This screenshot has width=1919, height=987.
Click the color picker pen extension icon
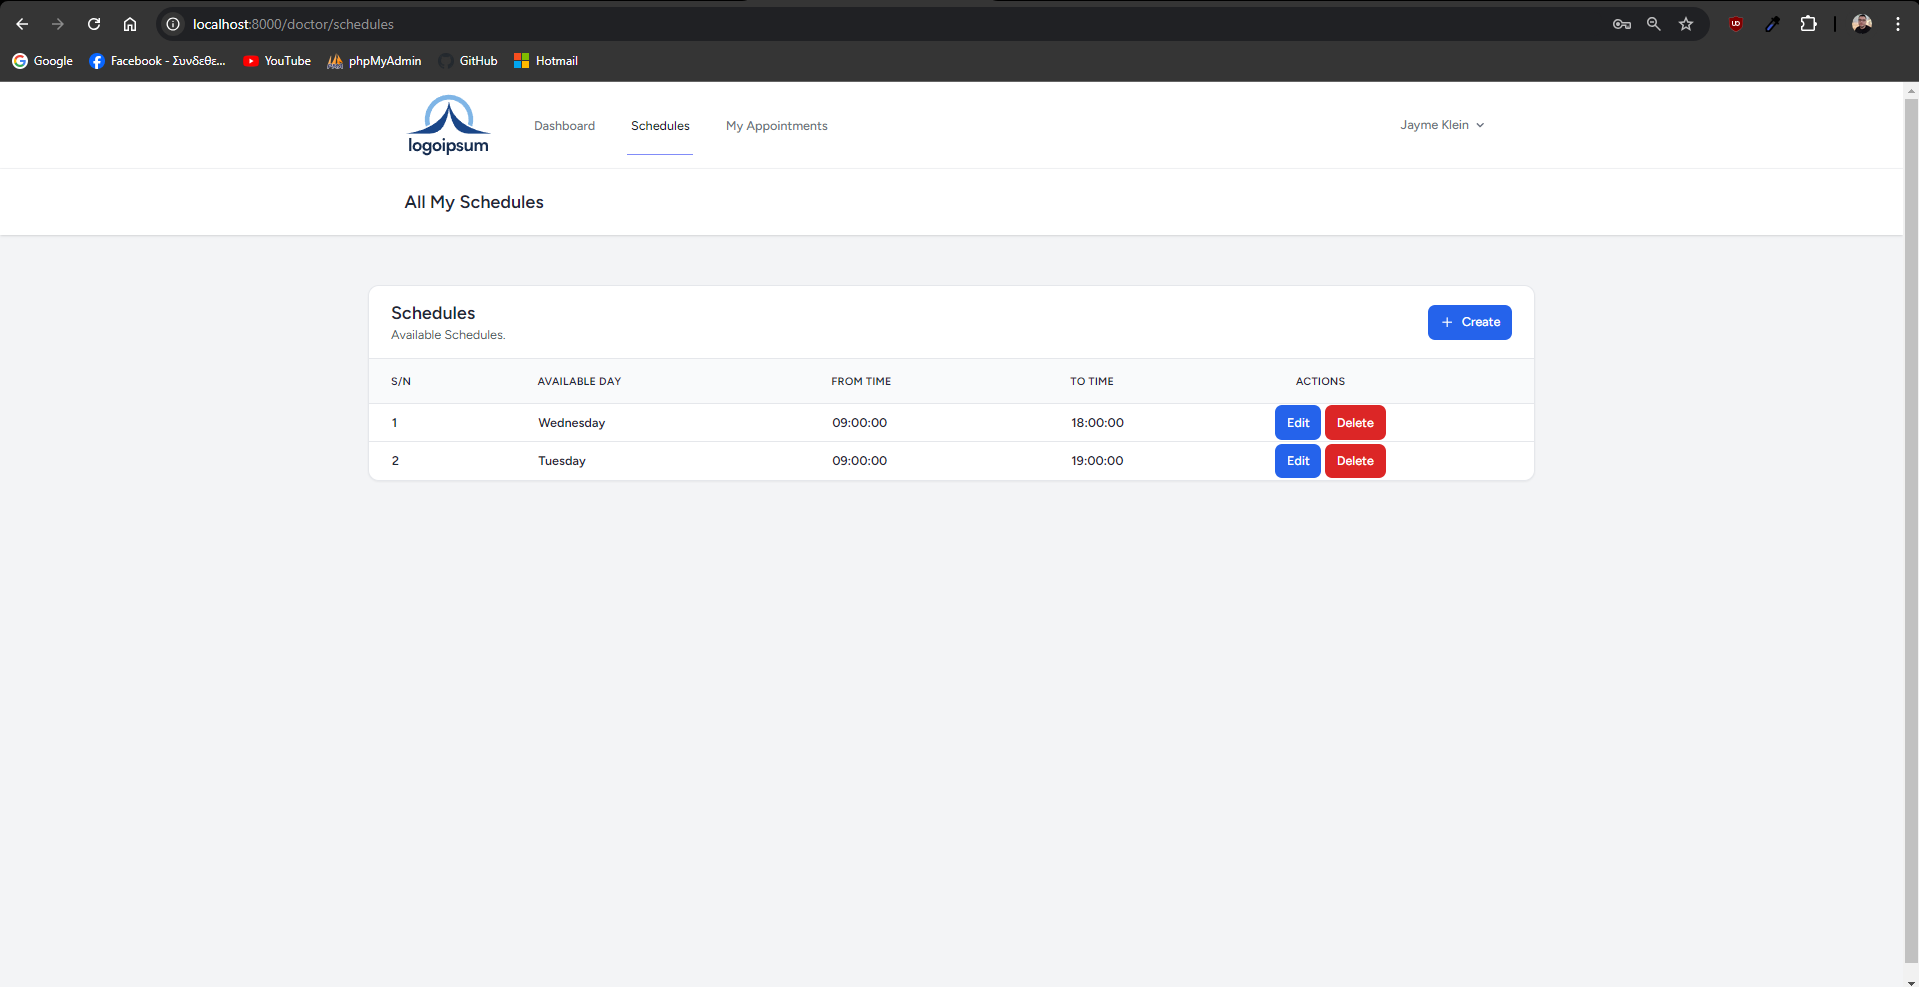(1772, 24)
